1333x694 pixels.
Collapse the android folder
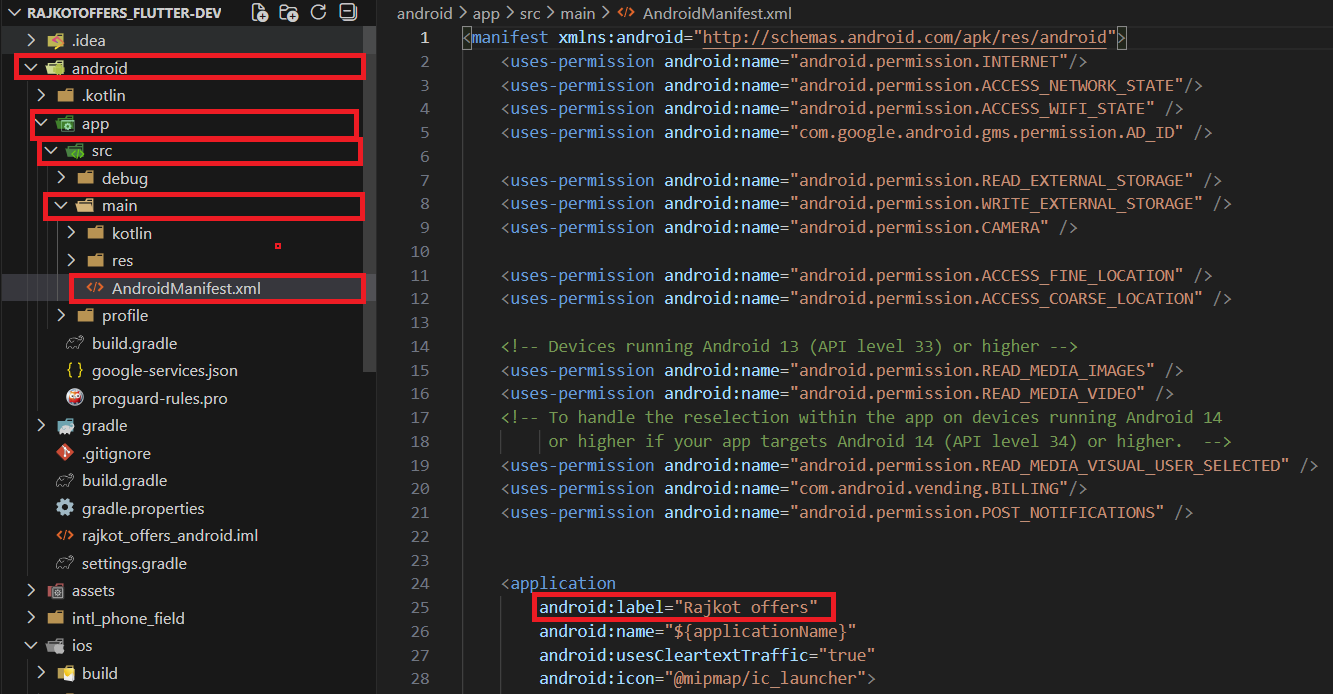tap(99, 68)
